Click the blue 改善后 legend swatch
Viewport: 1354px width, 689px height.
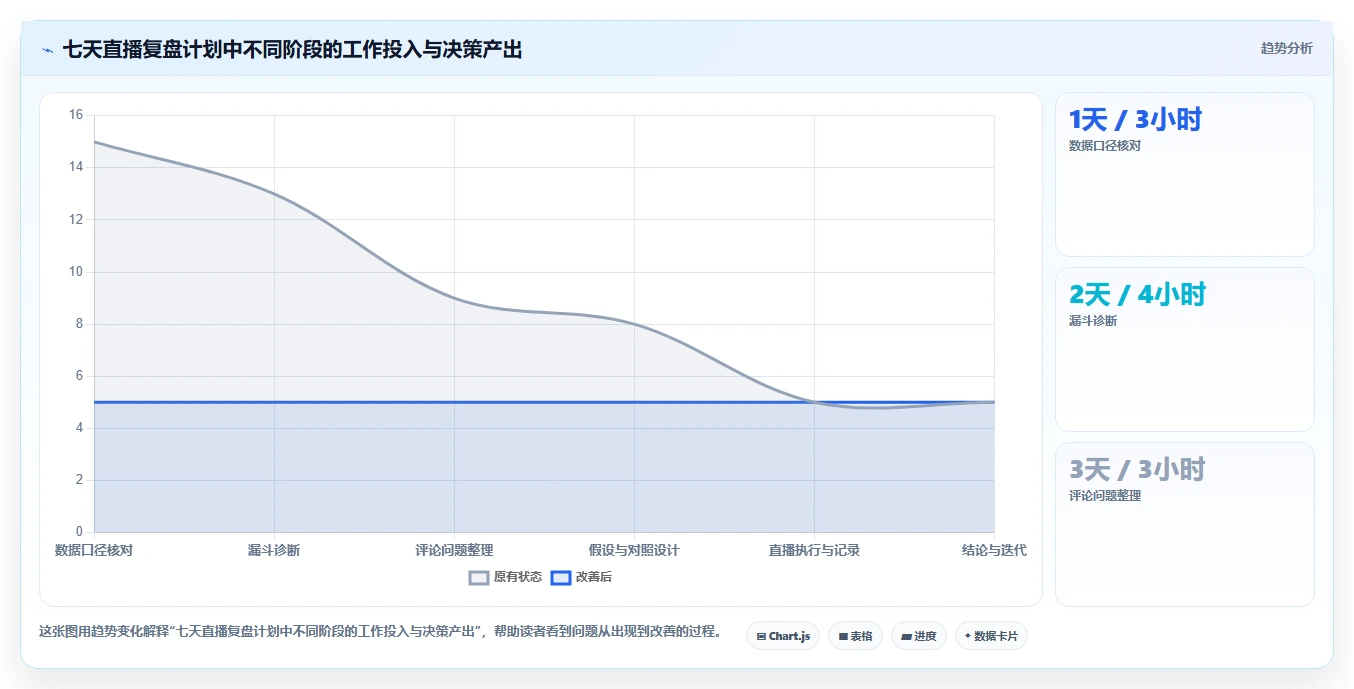[x=561, y=577]
